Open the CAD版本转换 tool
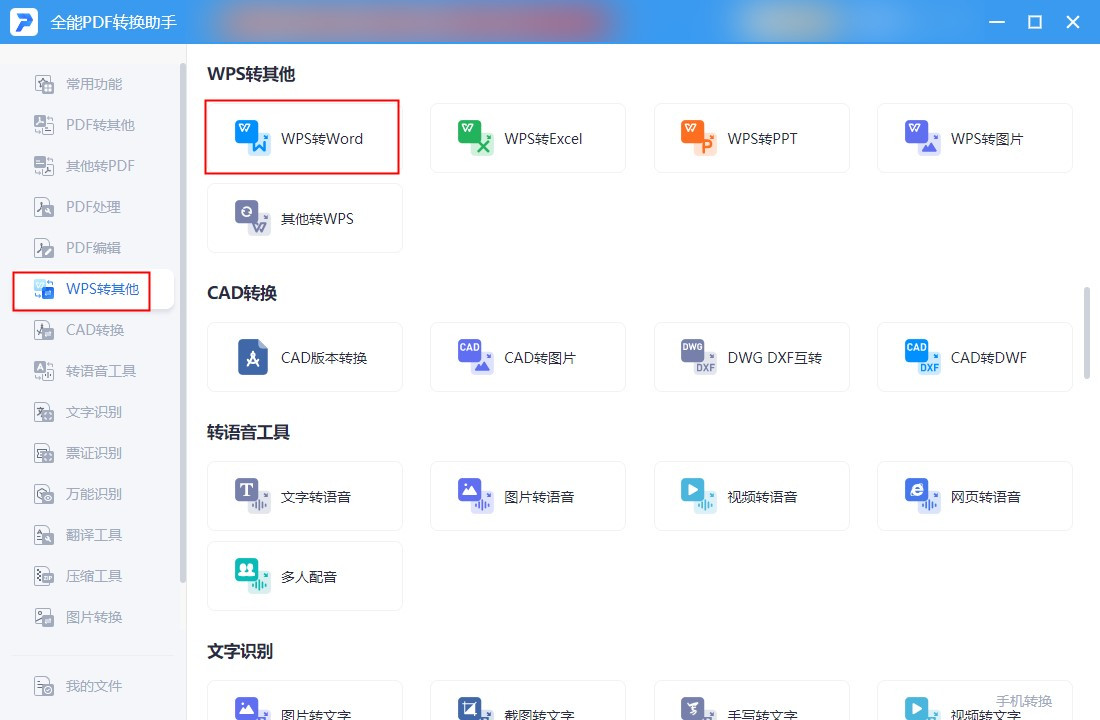The image size is (1100, 720). 304,357
